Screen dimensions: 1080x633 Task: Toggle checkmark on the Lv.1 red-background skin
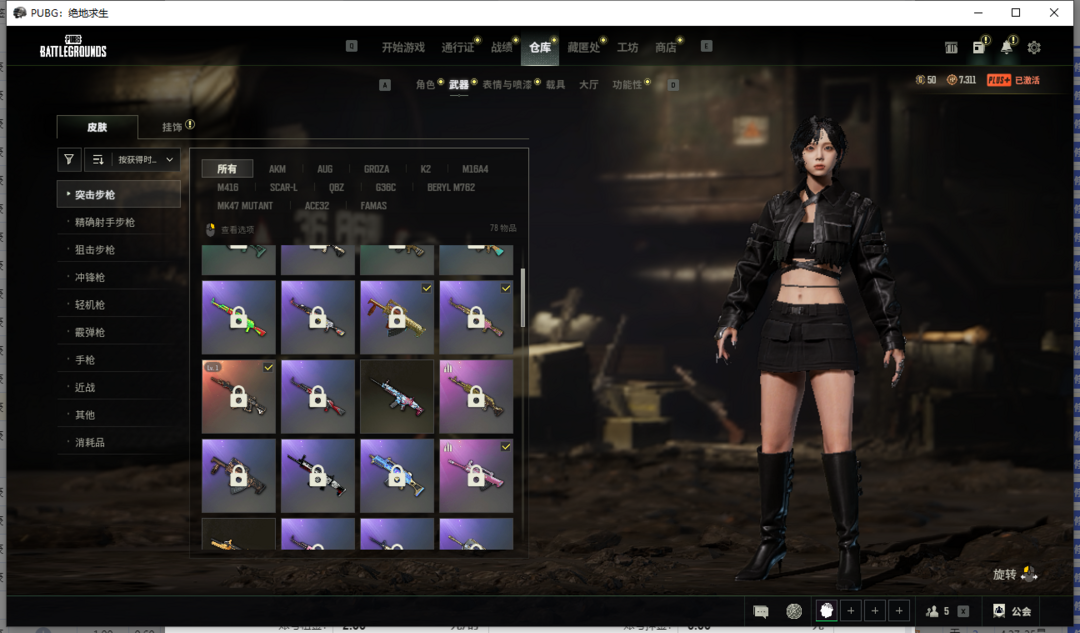[269, 367]
